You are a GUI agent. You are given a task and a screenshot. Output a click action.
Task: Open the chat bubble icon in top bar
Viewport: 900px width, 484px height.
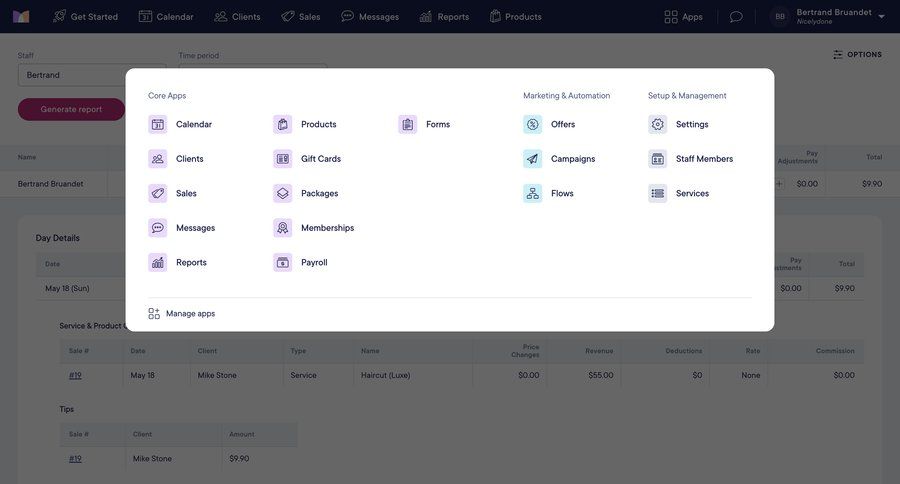click(736, 17)
